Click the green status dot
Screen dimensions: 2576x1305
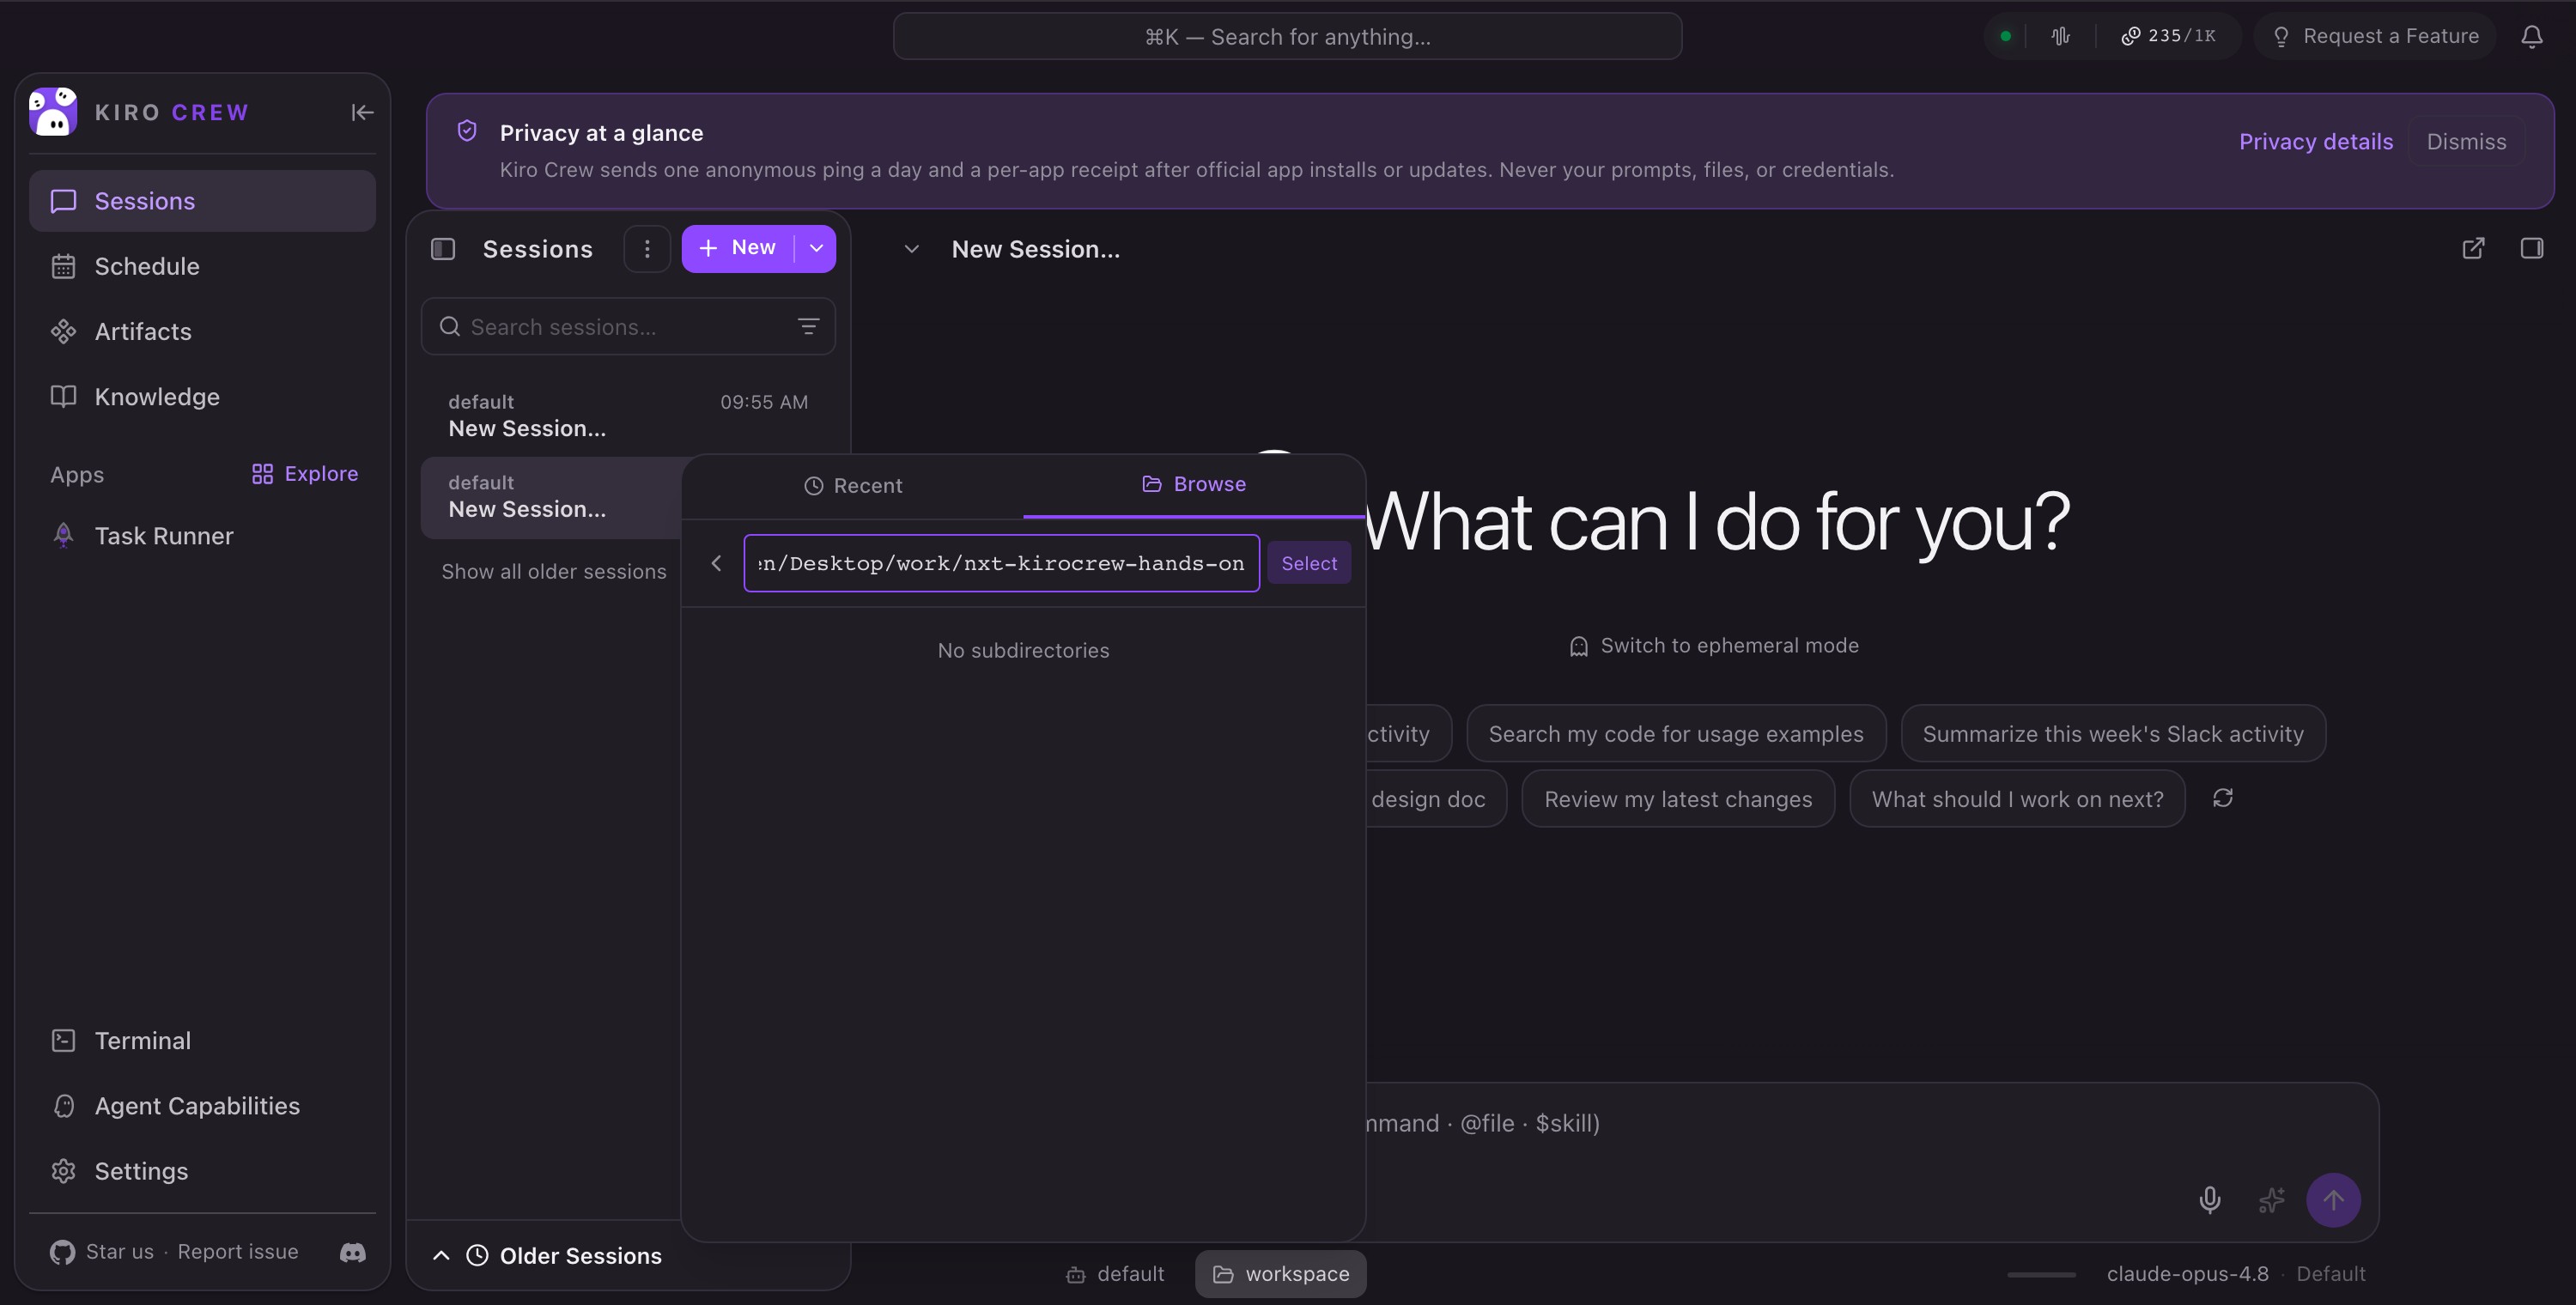pos(2005,37)
